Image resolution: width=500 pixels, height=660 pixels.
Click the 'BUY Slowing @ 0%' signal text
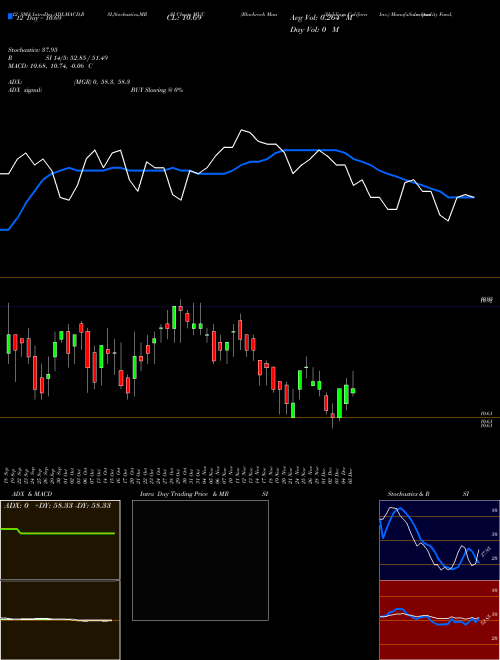click(157, 90)
